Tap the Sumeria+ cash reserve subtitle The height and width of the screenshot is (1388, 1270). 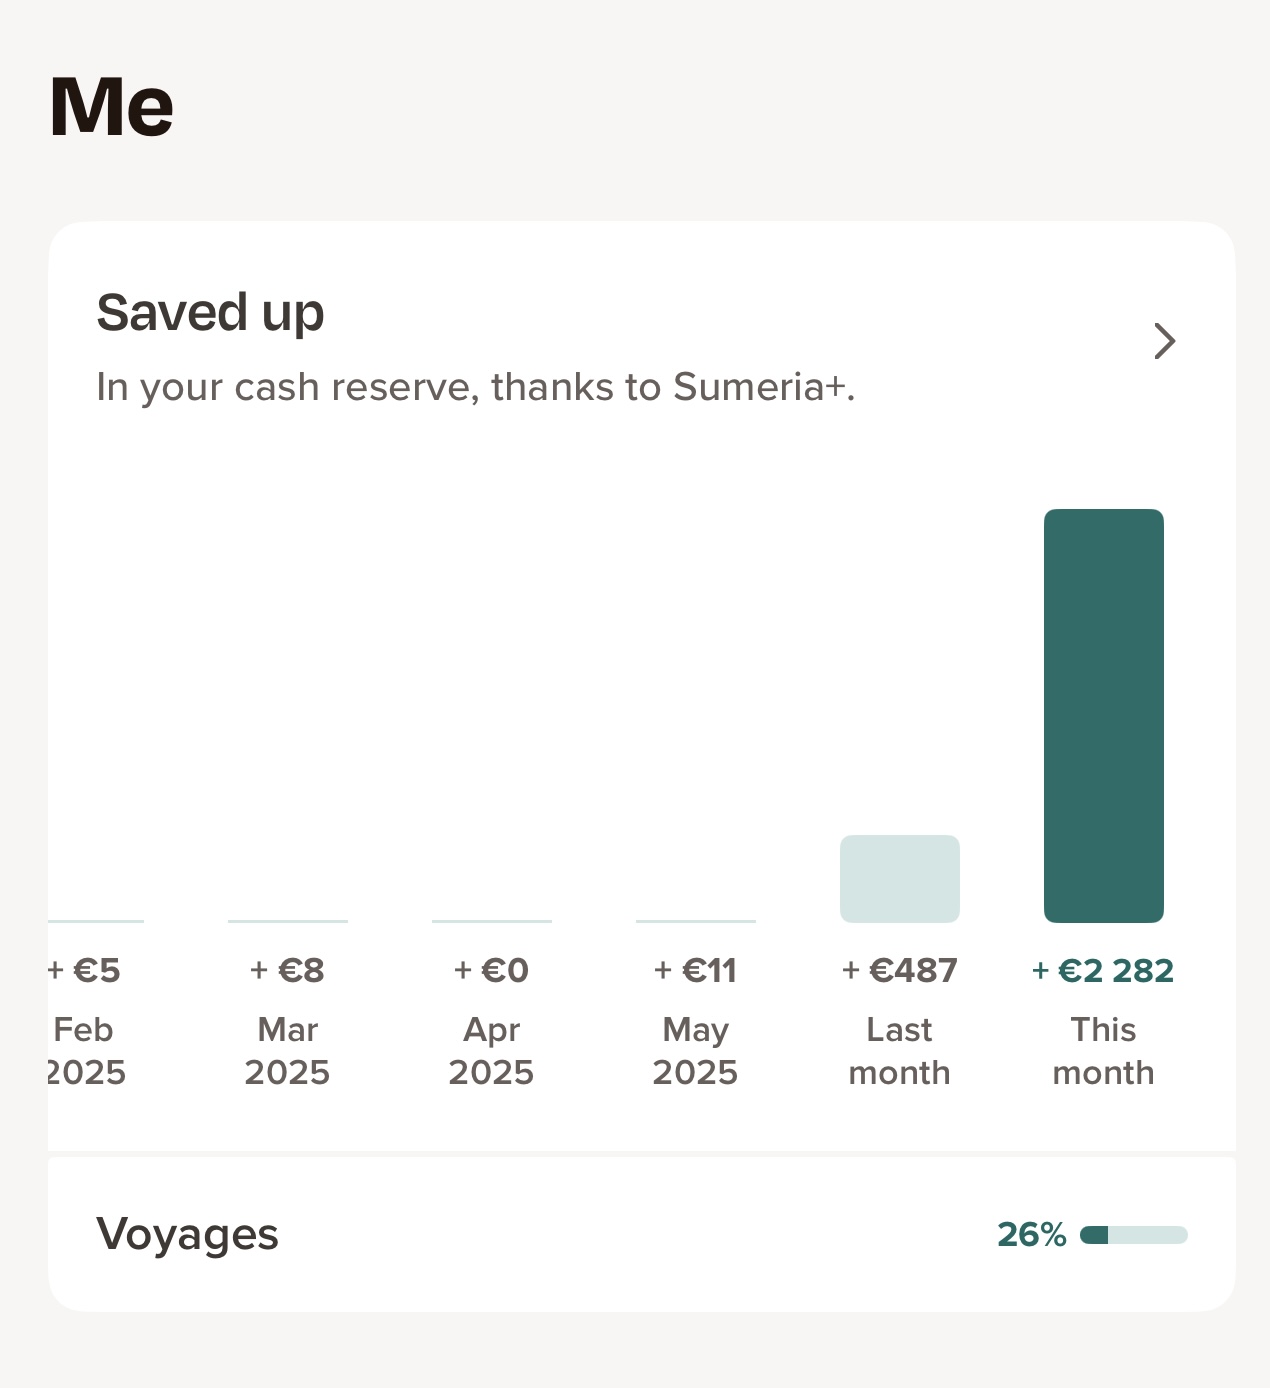(x=476, y=387)
